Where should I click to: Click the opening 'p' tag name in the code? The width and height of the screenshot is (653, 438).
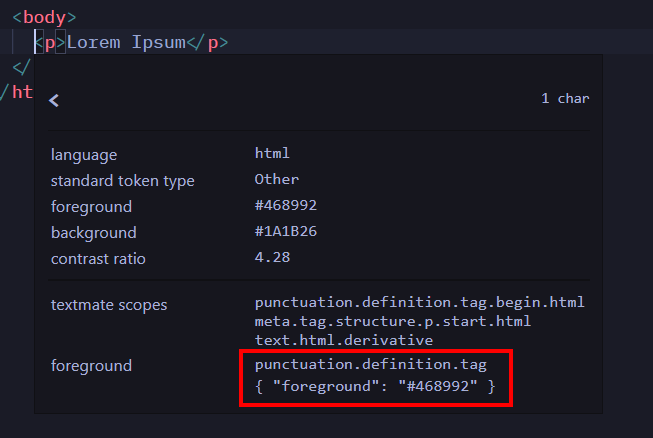tap(50, 42)
